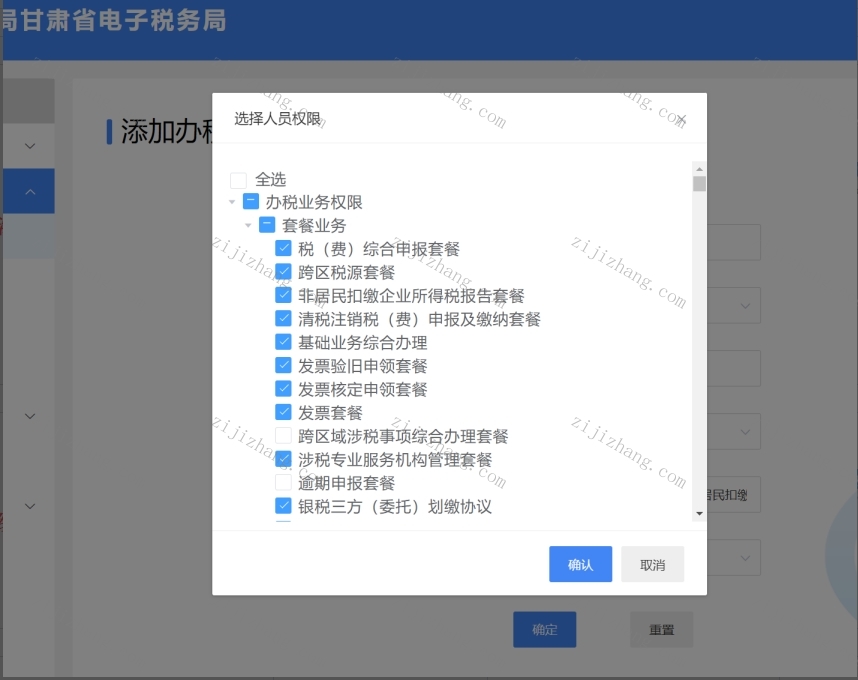Click the permission list scrollbar thumb
Screen dimensions: 858x680
[x=699, y=184]
